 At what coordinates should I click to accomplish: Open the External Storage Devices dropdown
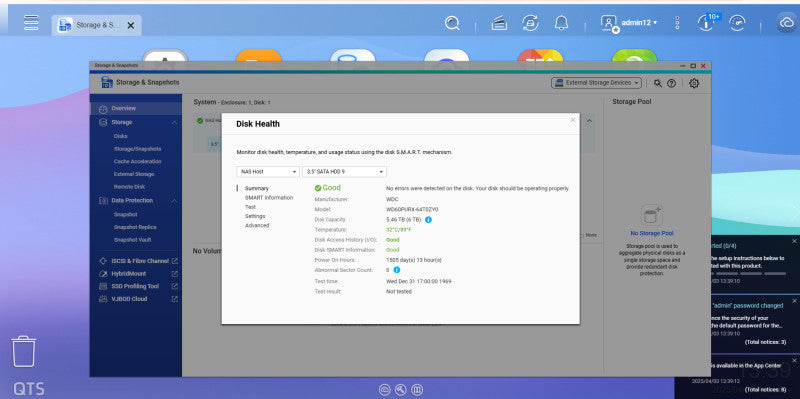[x=596, y=83]
